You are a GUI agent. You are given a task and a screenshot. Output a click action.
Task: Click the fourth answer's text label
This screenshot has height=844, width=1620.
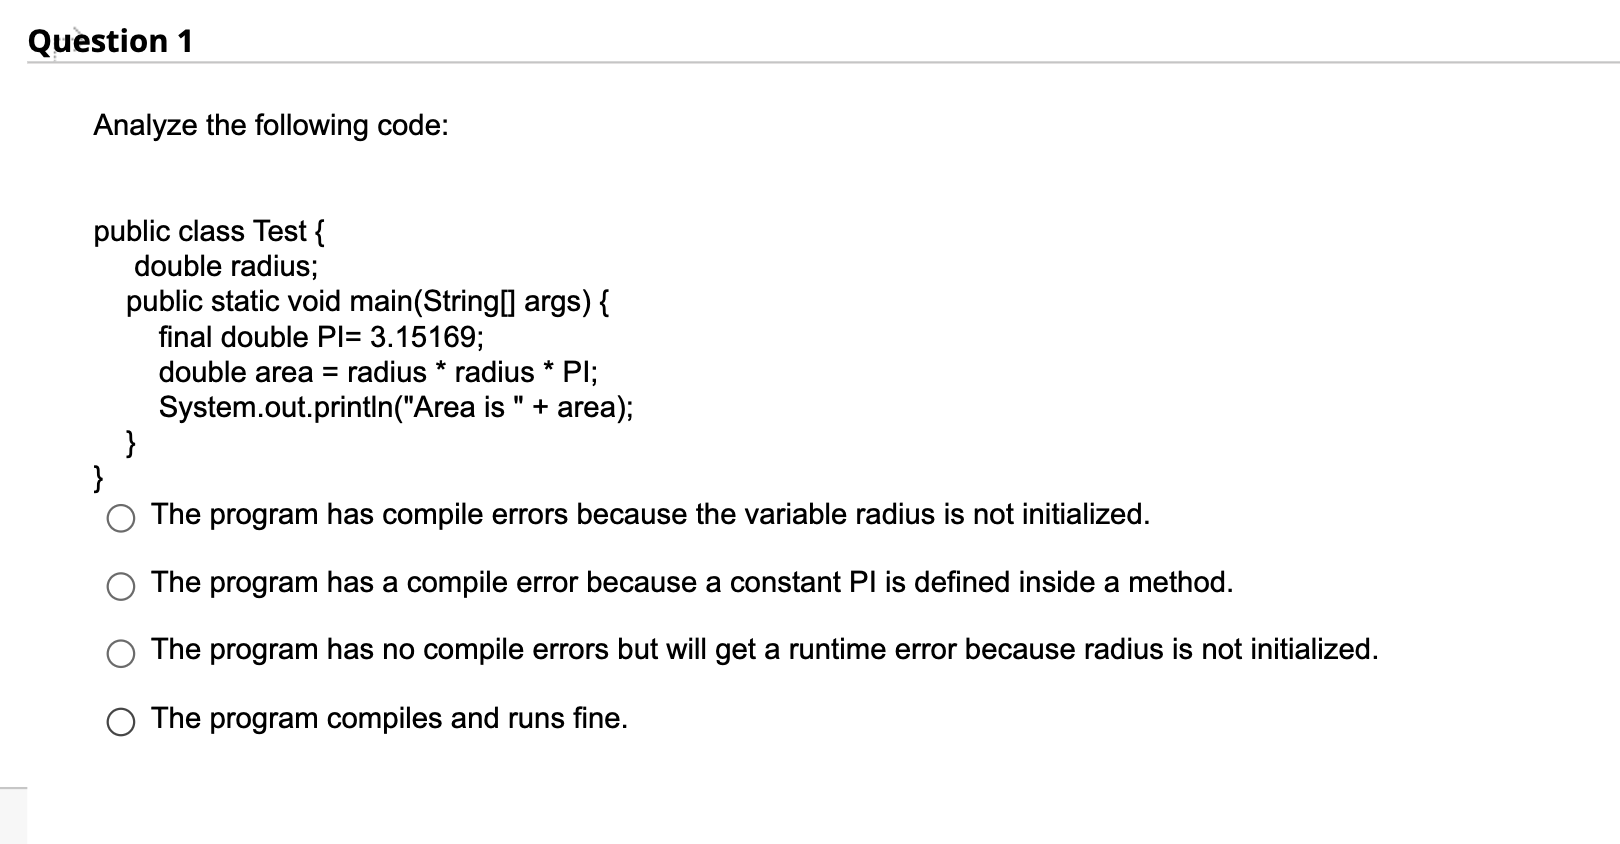389,718
